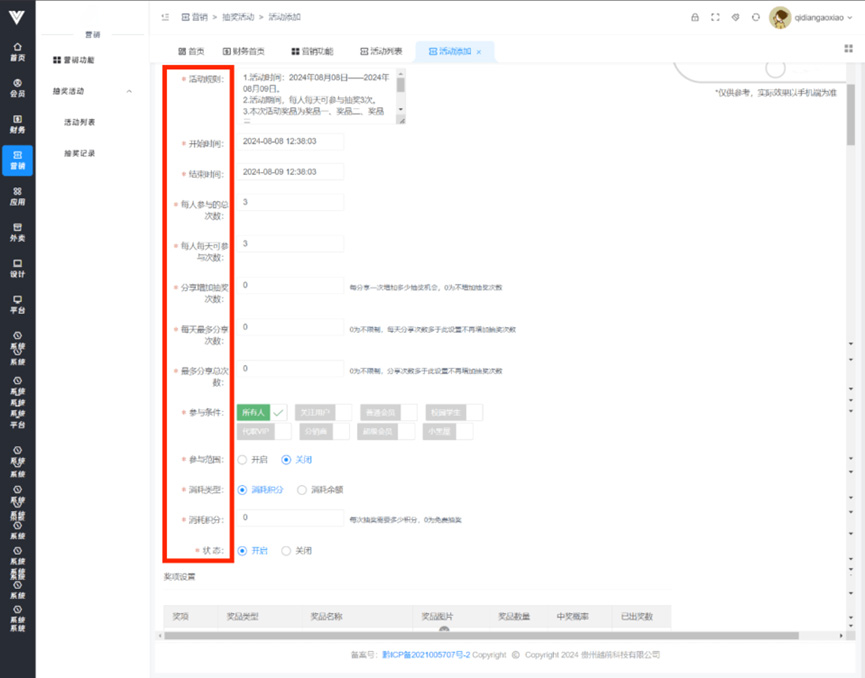Set 状态 to 关闭
Image resolution: width=865 pixels, height=678 pixels.
(287, 550)
